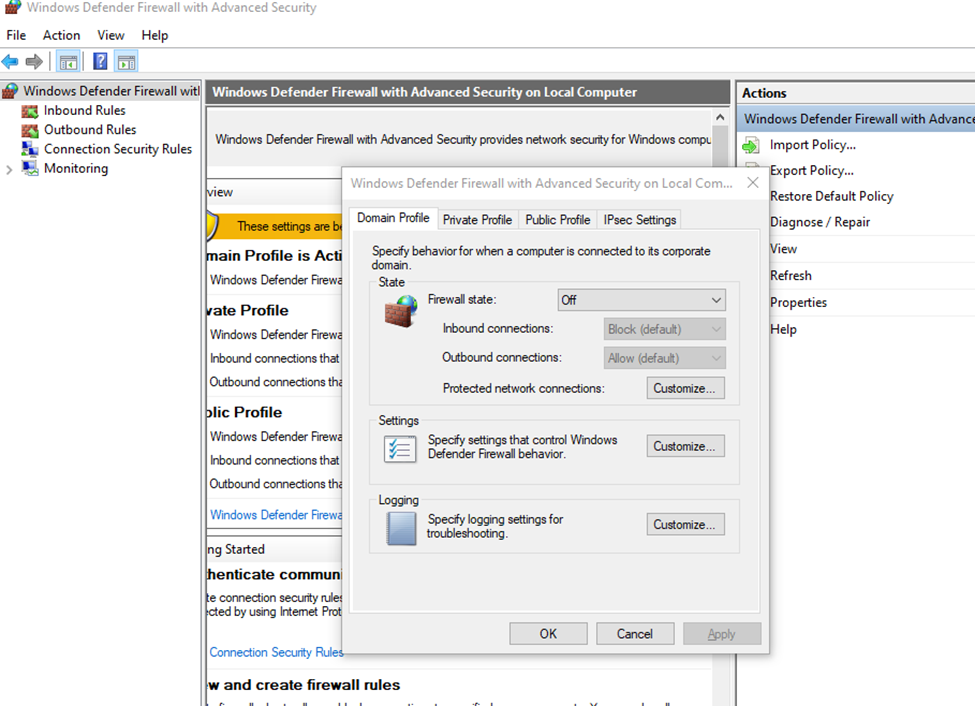Click the back navigation arrow

(11, 60)
